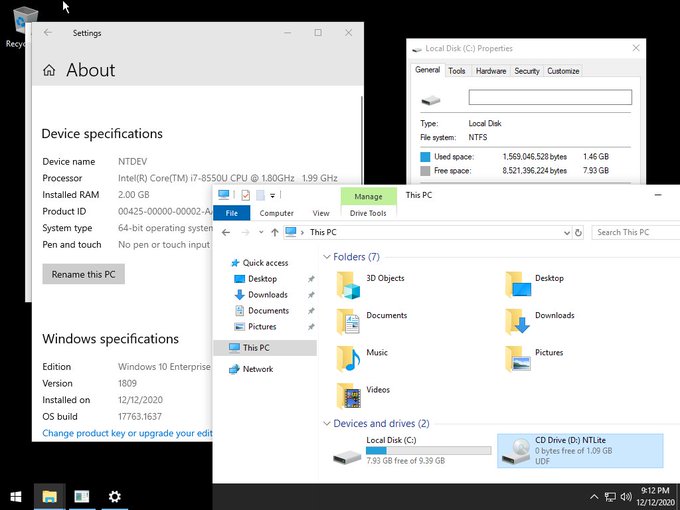
Task: Select Local Disk (C:) drive
Action: click(x=412, y=451)
